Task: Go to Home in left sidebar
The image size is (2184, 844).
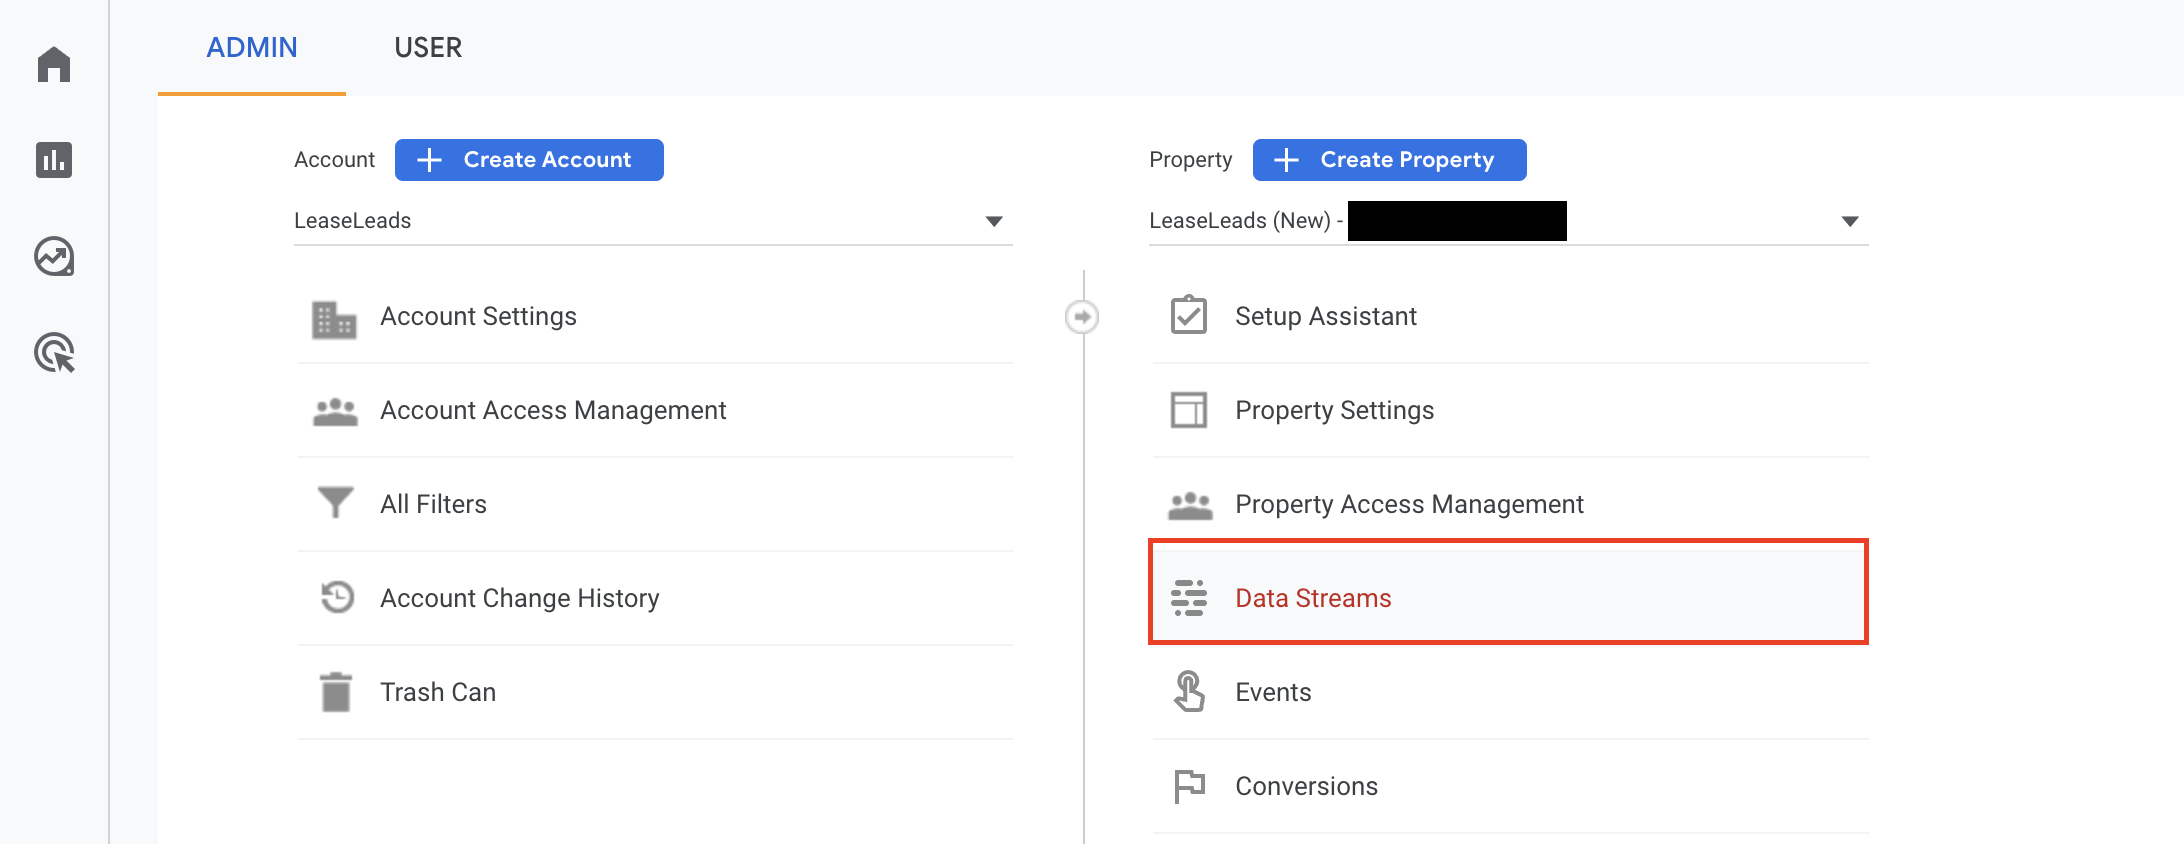Action: [54, 65]
